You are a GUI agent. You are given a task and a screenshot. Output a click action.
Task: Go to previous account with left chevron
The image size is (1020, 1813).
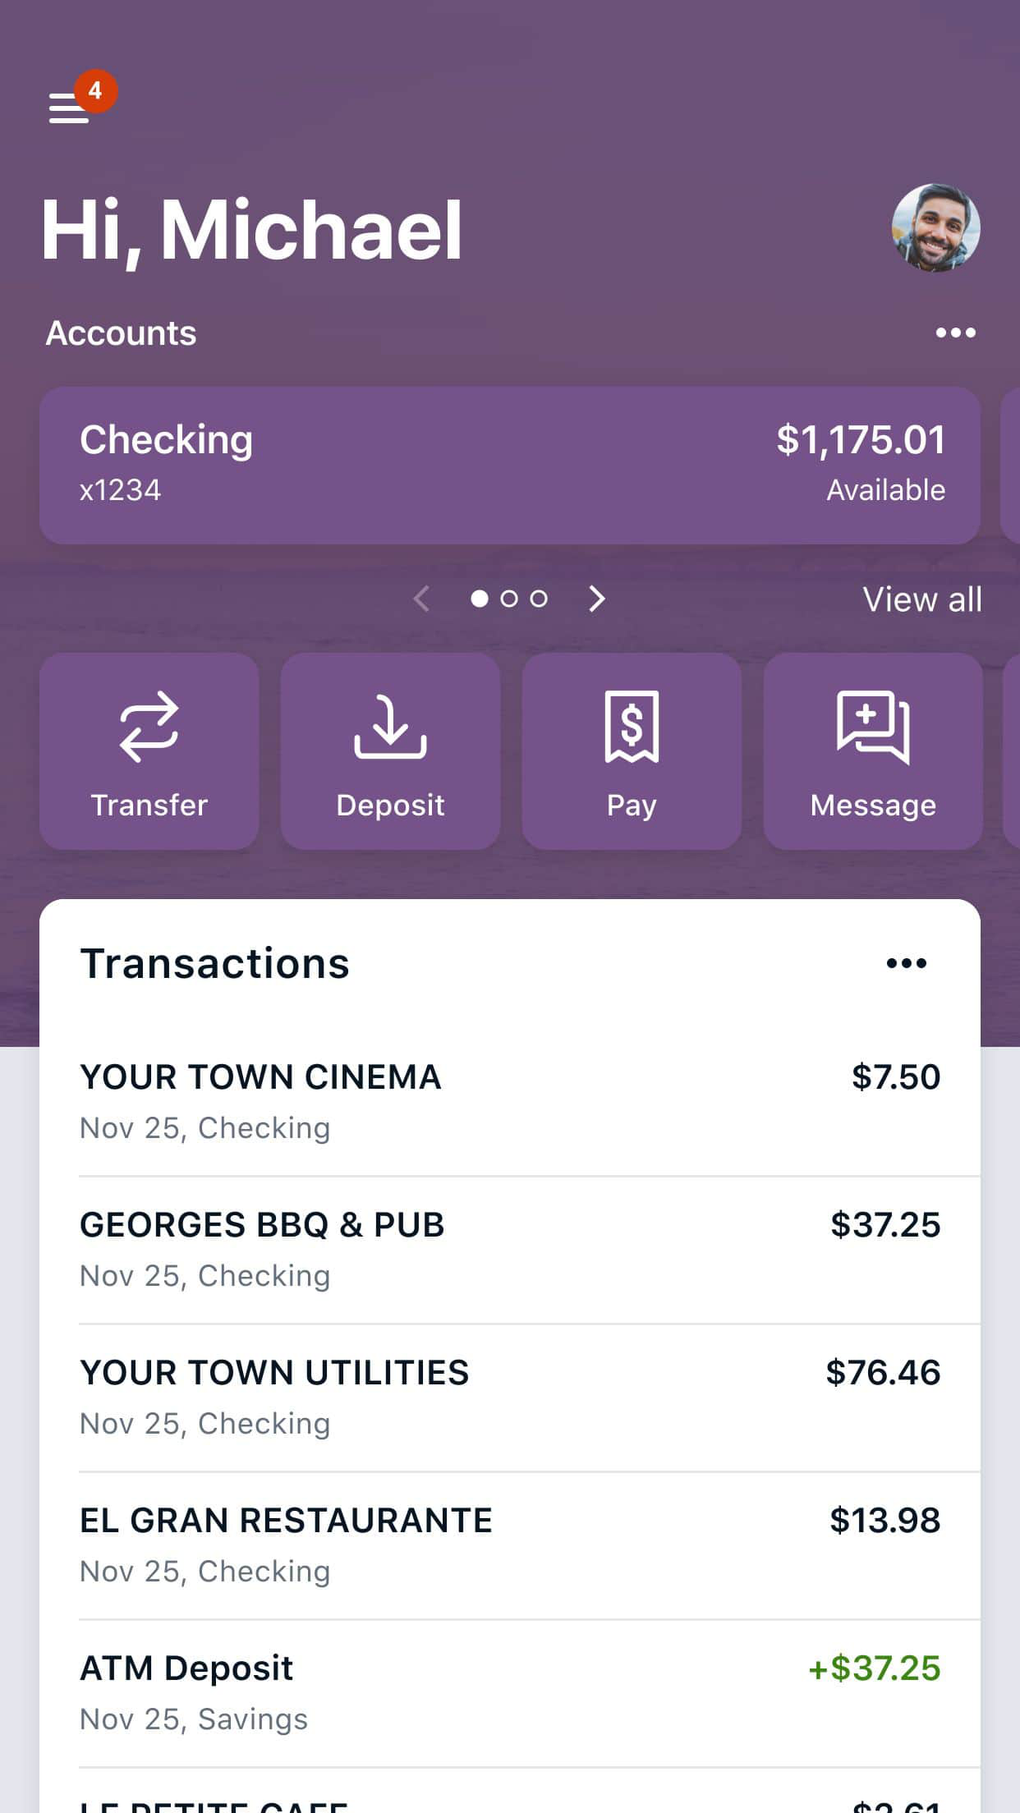422,599
